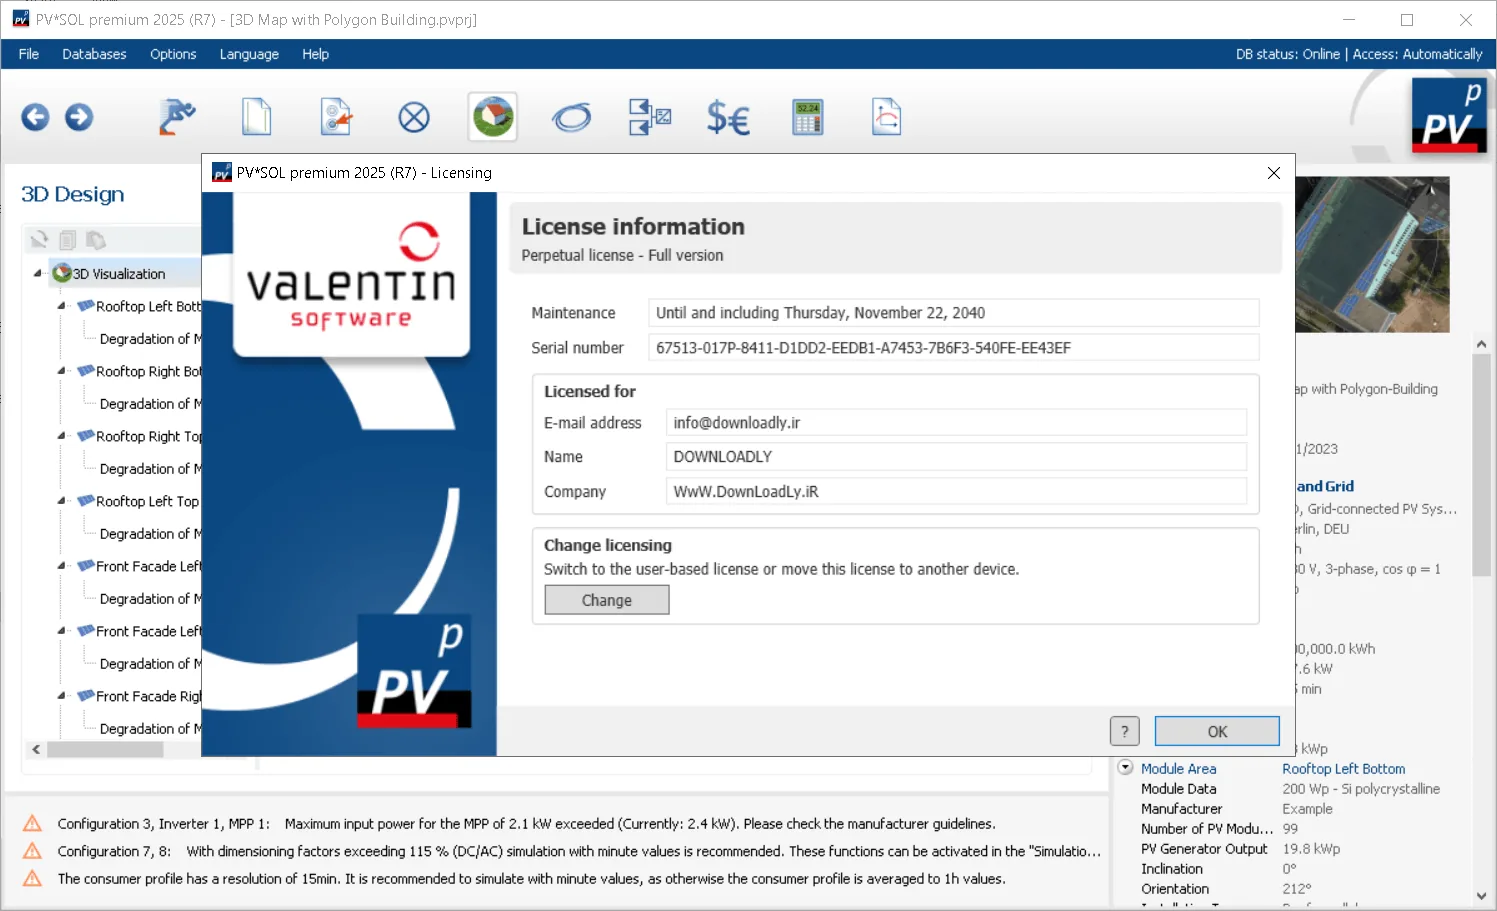This screenshot has width=1497, height=911.
Task: Click the question mark help button in Licensing dialog
Action: 1125,731
